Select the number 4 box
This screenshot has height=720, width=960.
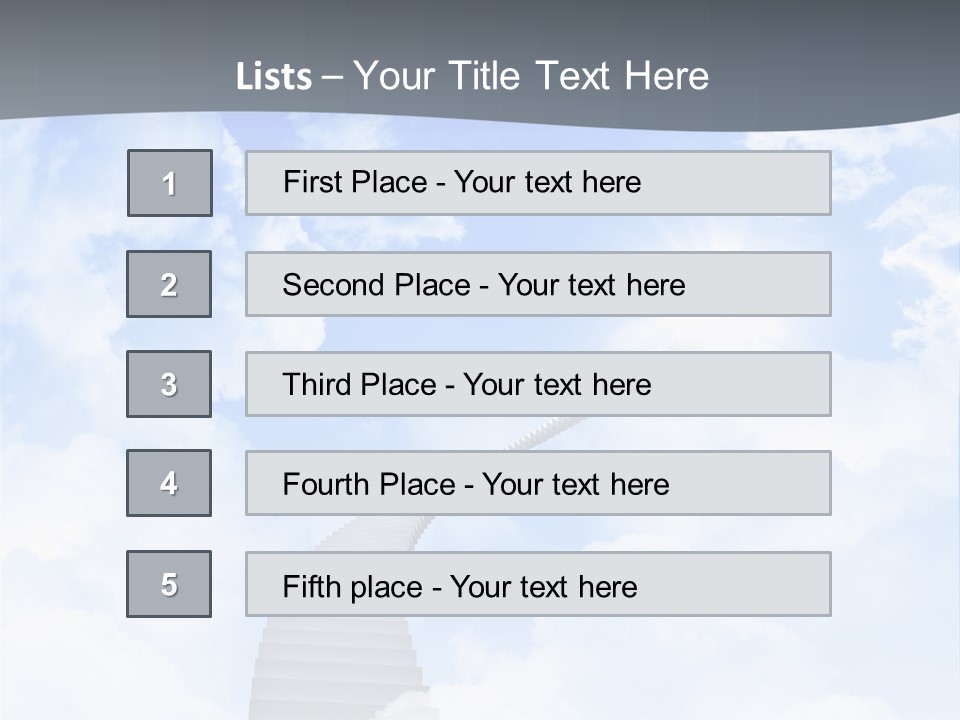tap(169, 483)
